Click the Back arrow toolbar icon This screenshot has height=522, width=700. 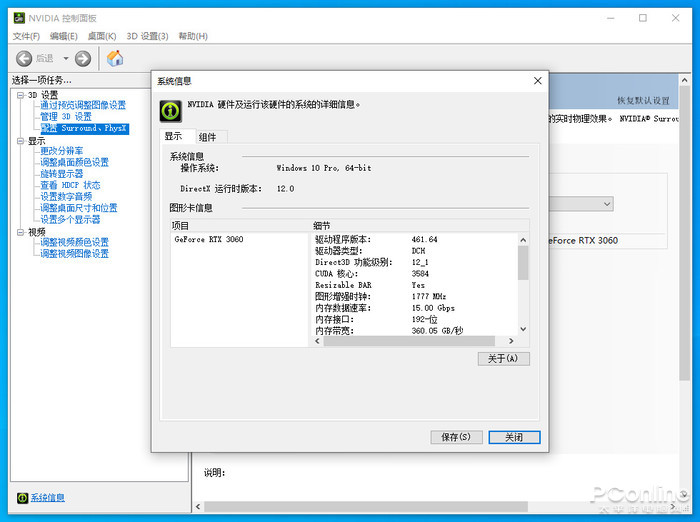pyautogui.click(x=24, y=58)
